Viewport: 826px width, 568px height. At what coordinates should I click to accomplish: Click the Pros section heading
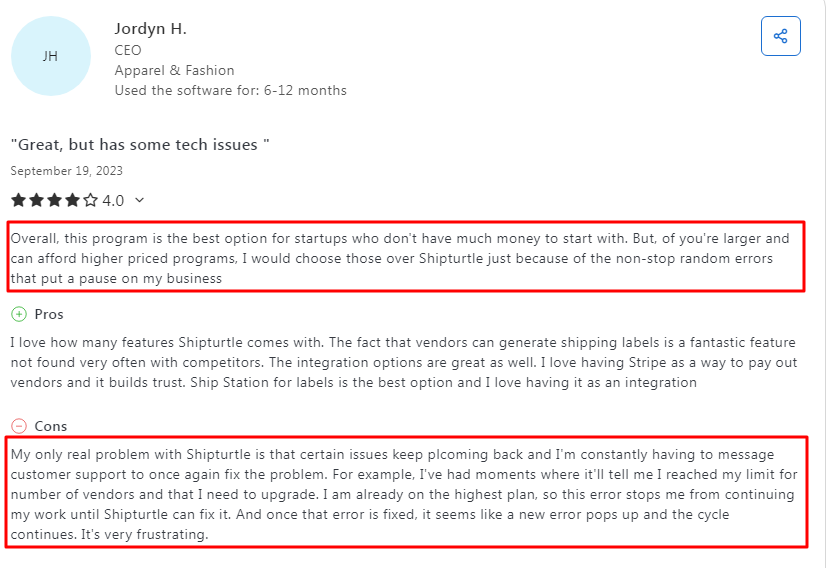click(x=49, y=314)
